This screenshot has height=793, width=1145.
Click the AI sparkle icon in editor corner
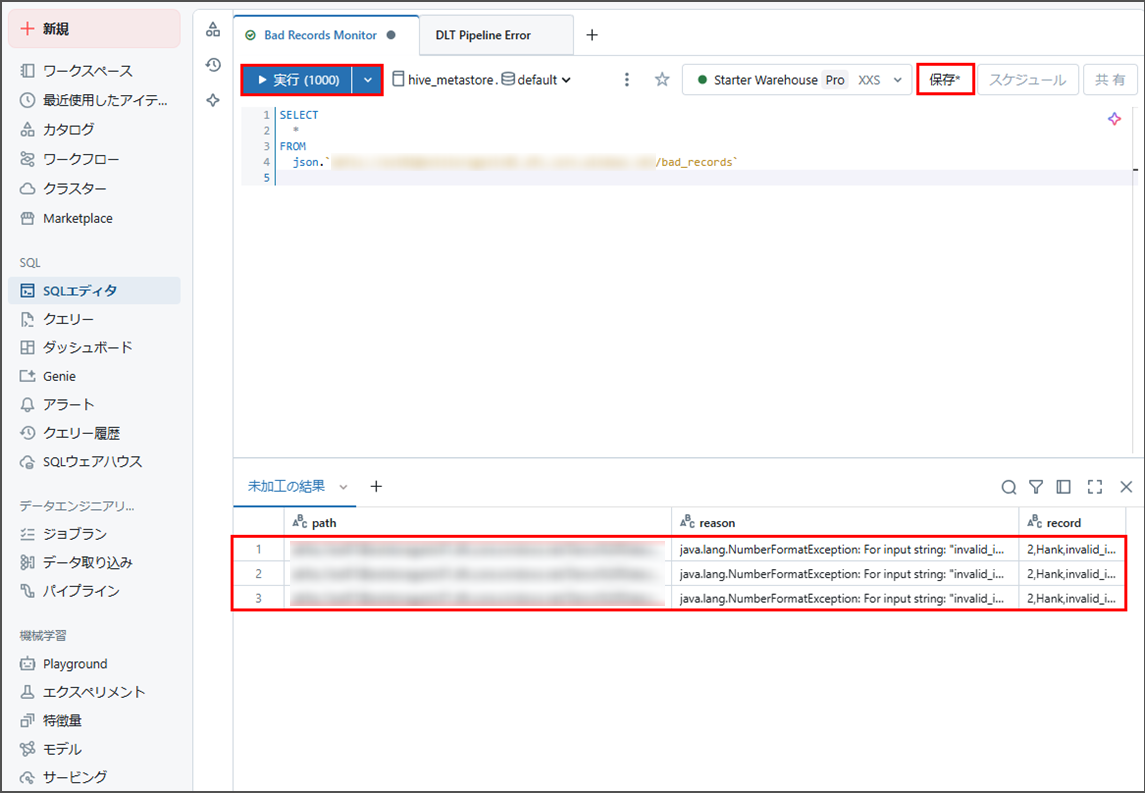(x=1114, y=119)
